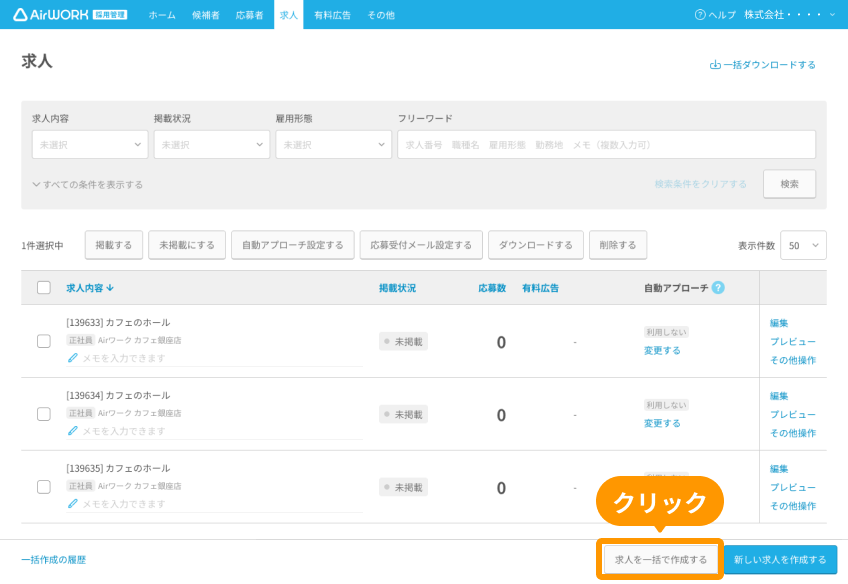Go to the 候補者 tab

point(206,15)
